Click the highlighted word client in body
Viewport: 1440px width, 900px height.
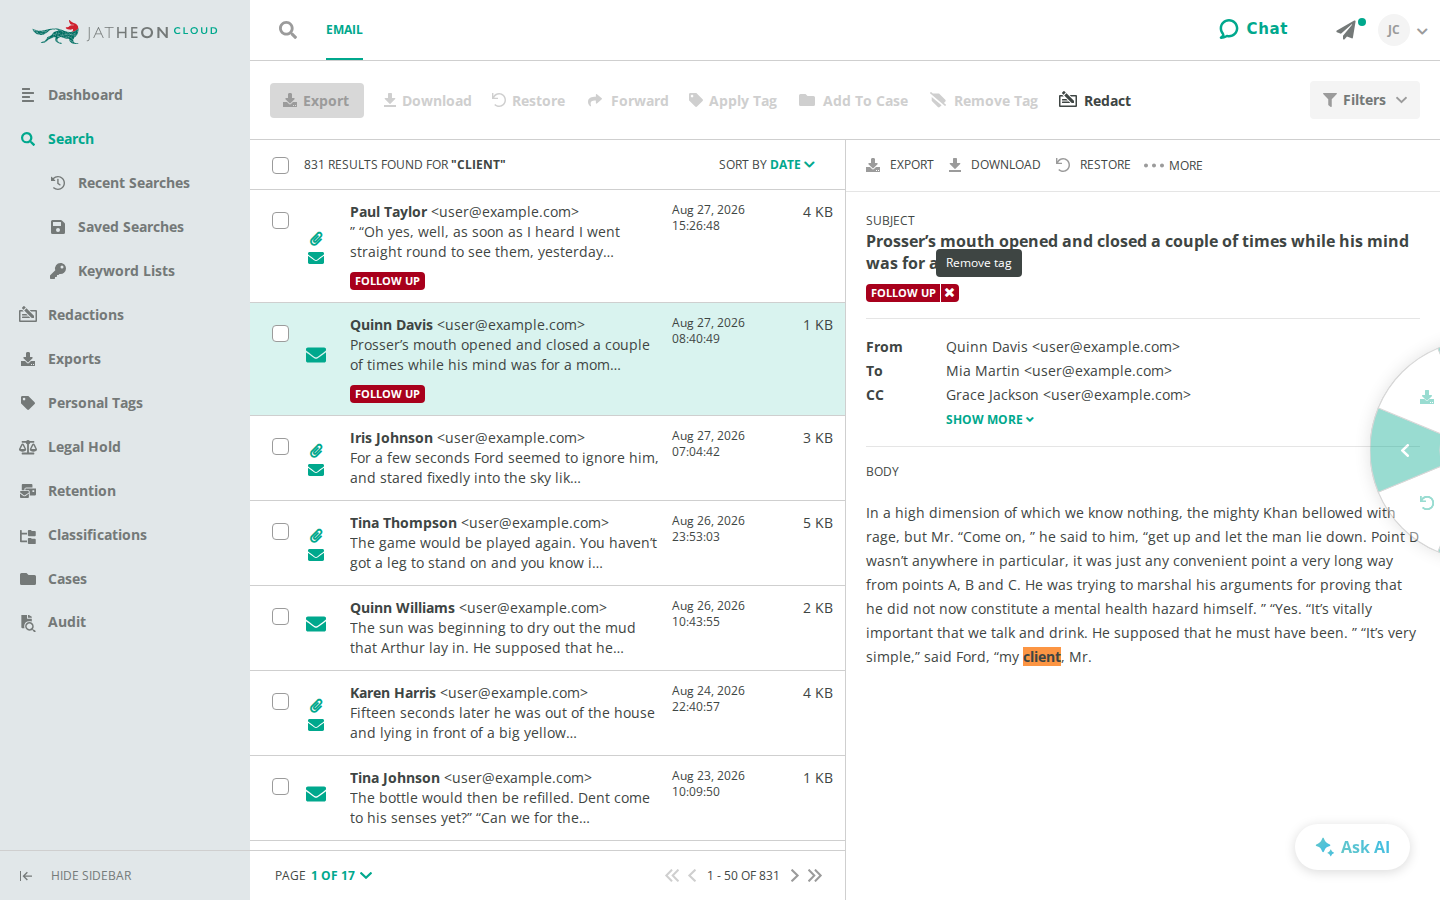tap(1042, 657)
